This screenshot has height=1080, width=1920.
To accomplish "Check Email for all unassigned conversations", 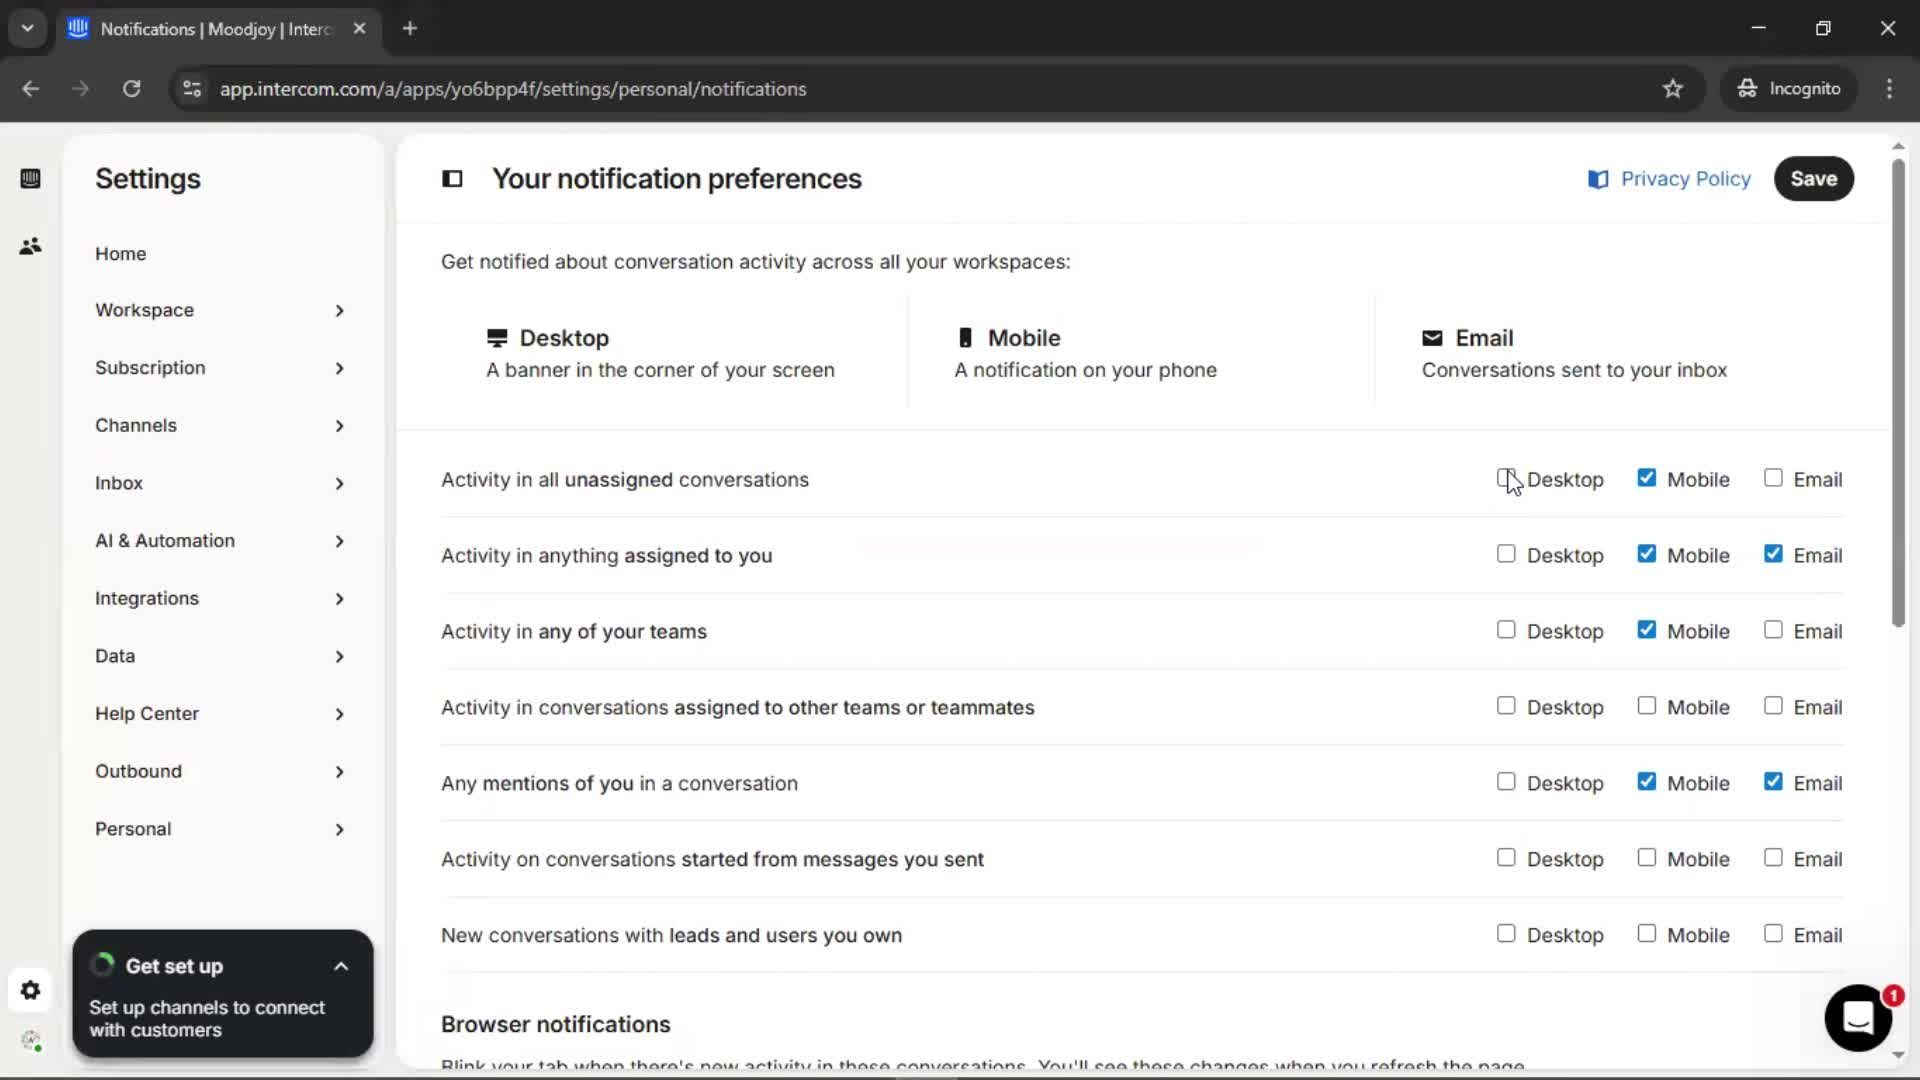I will coord(1773,478).
